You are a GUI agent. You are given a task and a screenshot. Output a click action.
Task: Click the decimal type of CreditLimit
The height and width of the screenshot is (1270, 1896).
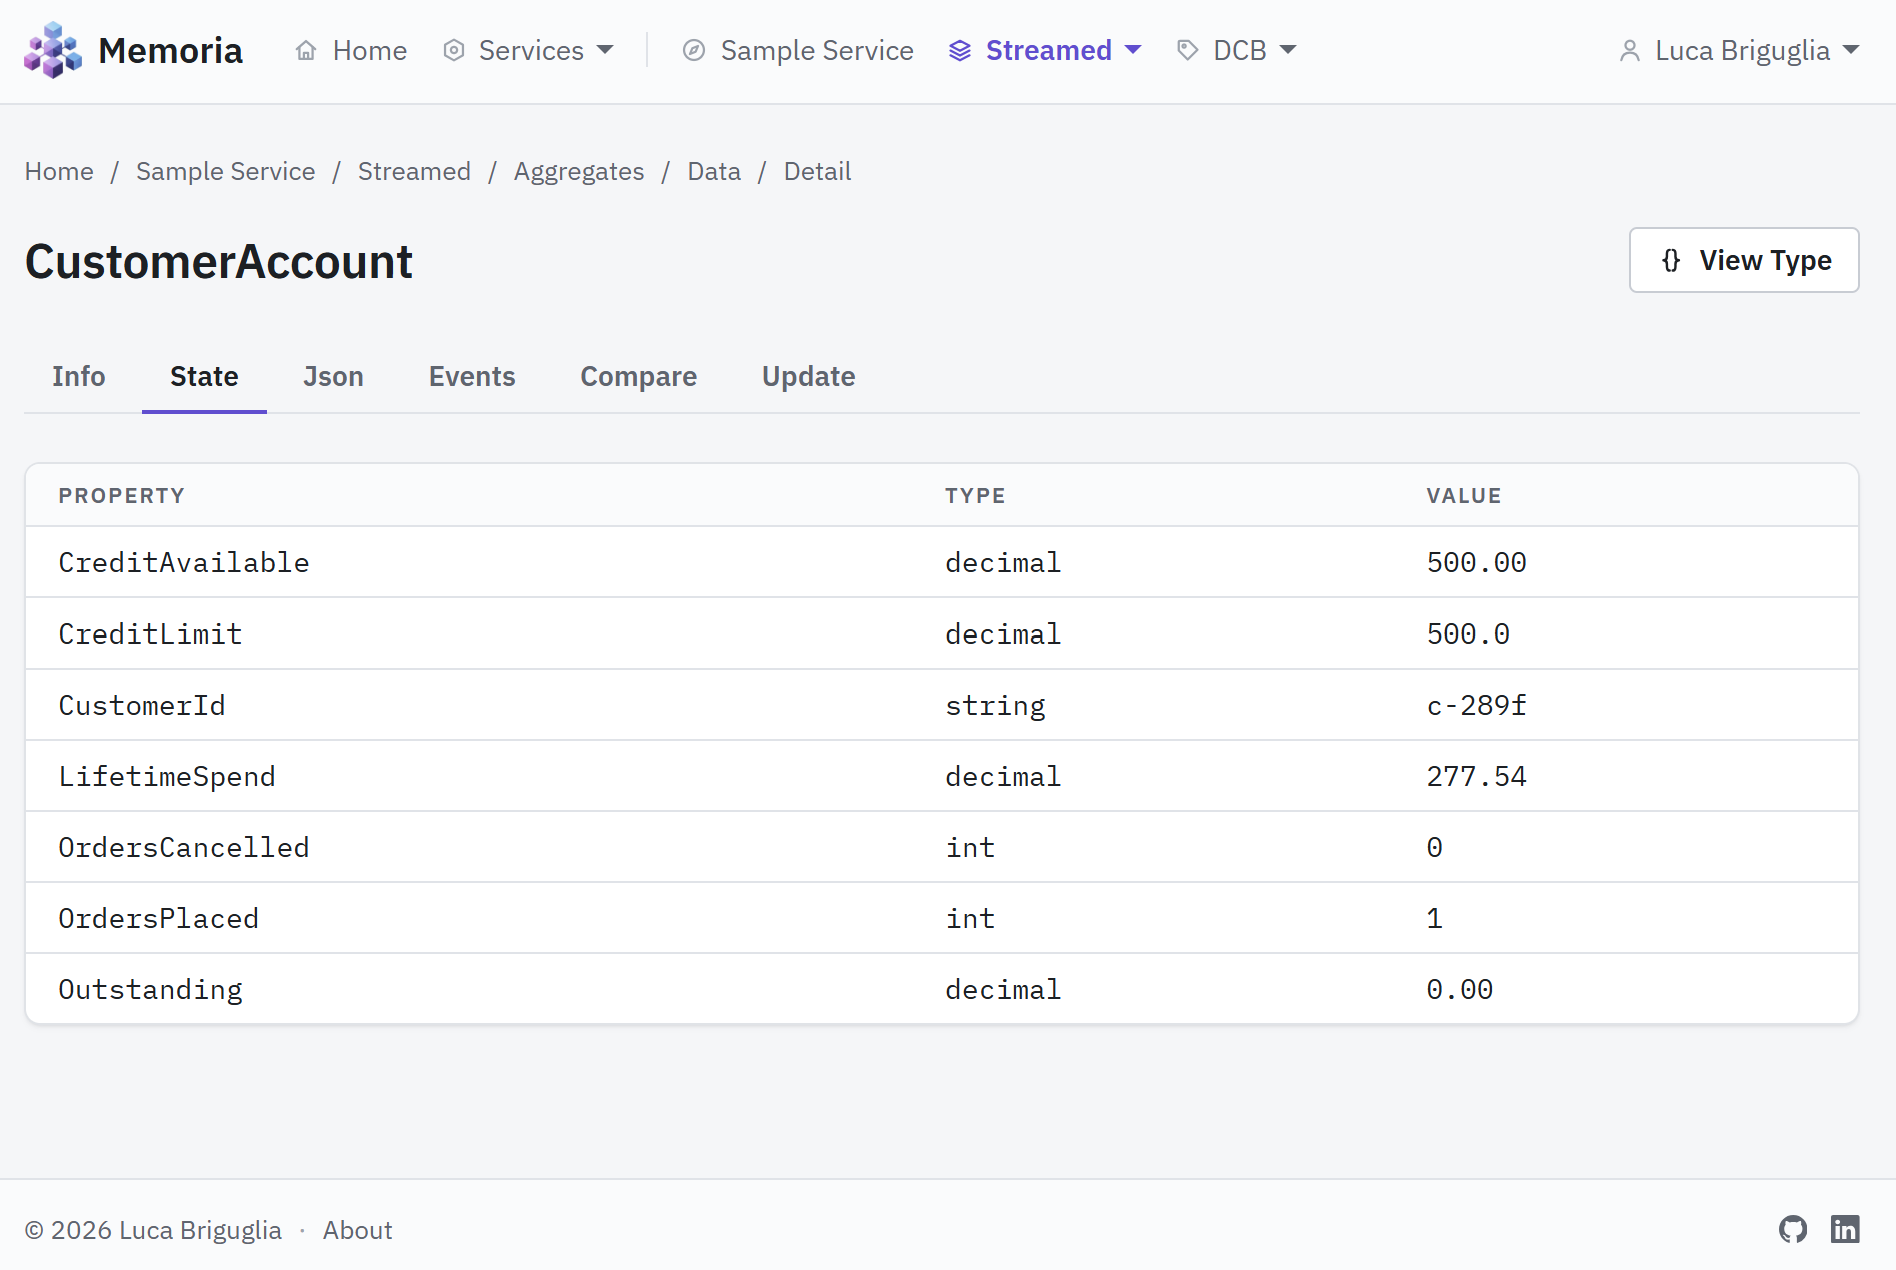pyautogui.click(x=1003, y=634)
